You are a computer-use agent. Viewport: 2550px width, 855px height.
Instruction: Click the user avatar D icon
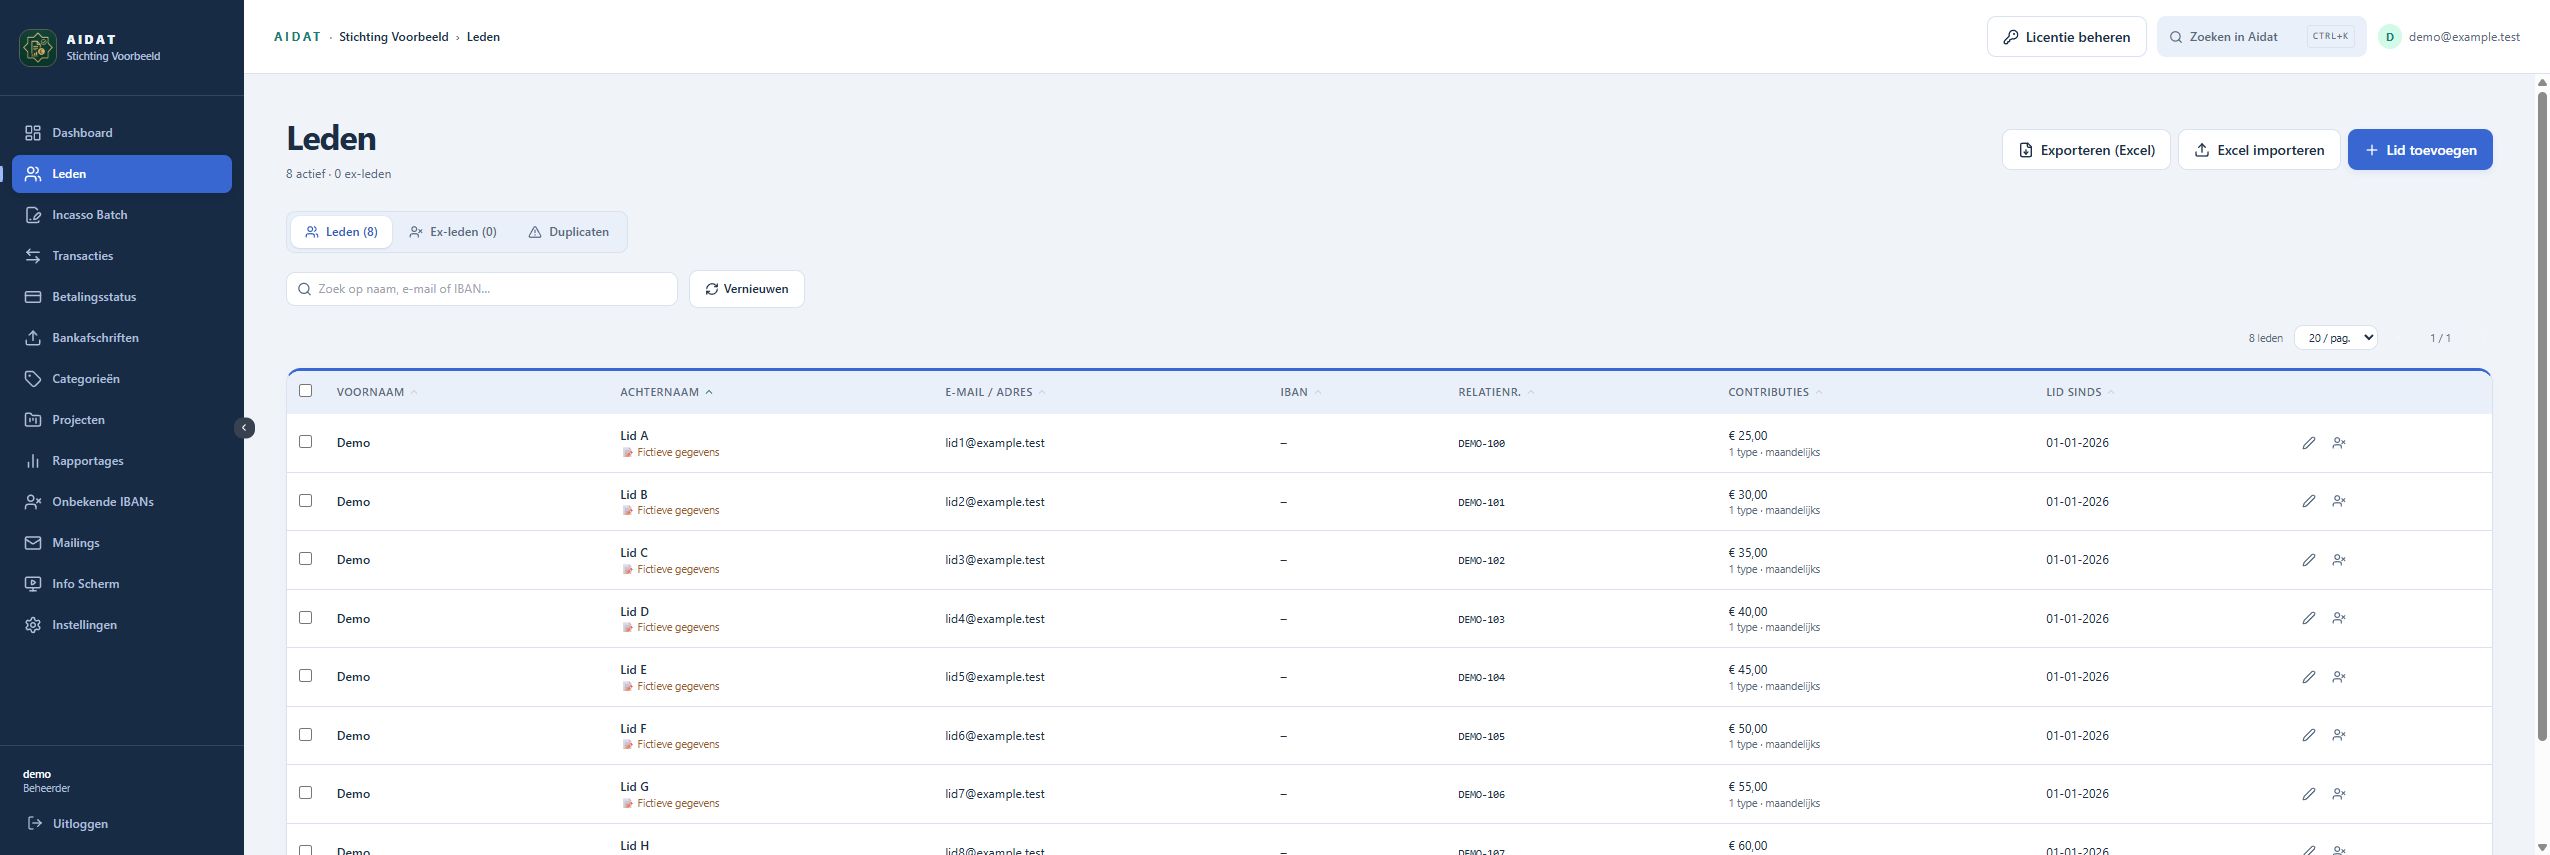[2389, 37]
